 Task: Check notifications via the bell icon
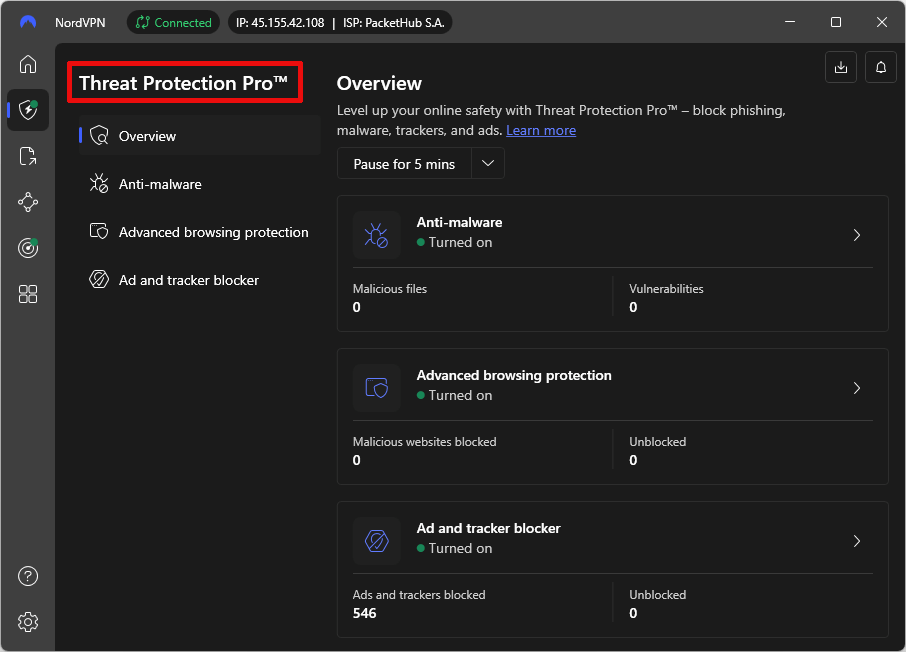click(880, 67)
